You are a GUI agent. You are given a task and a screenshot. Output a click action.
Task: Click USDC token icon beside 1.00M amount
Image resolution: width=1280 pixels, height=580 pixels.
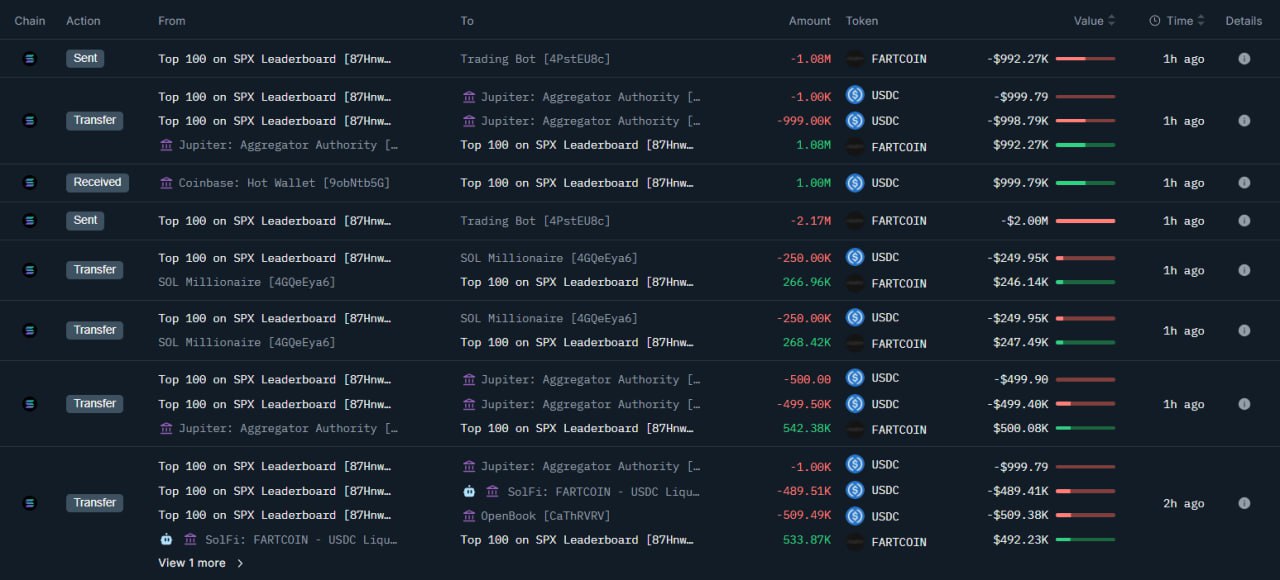point(855,183)
